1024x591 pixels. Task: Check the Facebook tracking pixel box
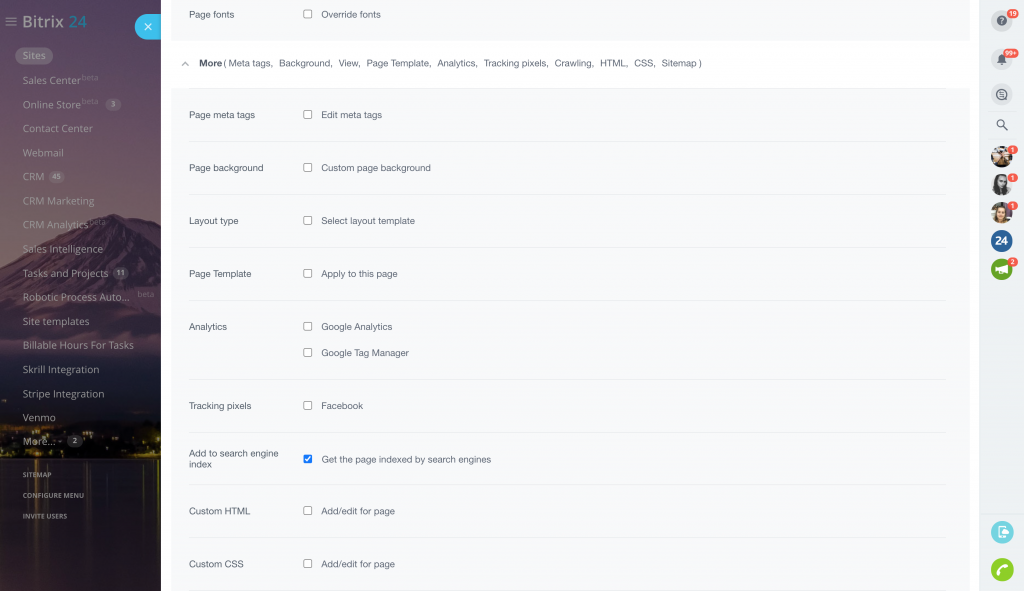tap(308, 406)
